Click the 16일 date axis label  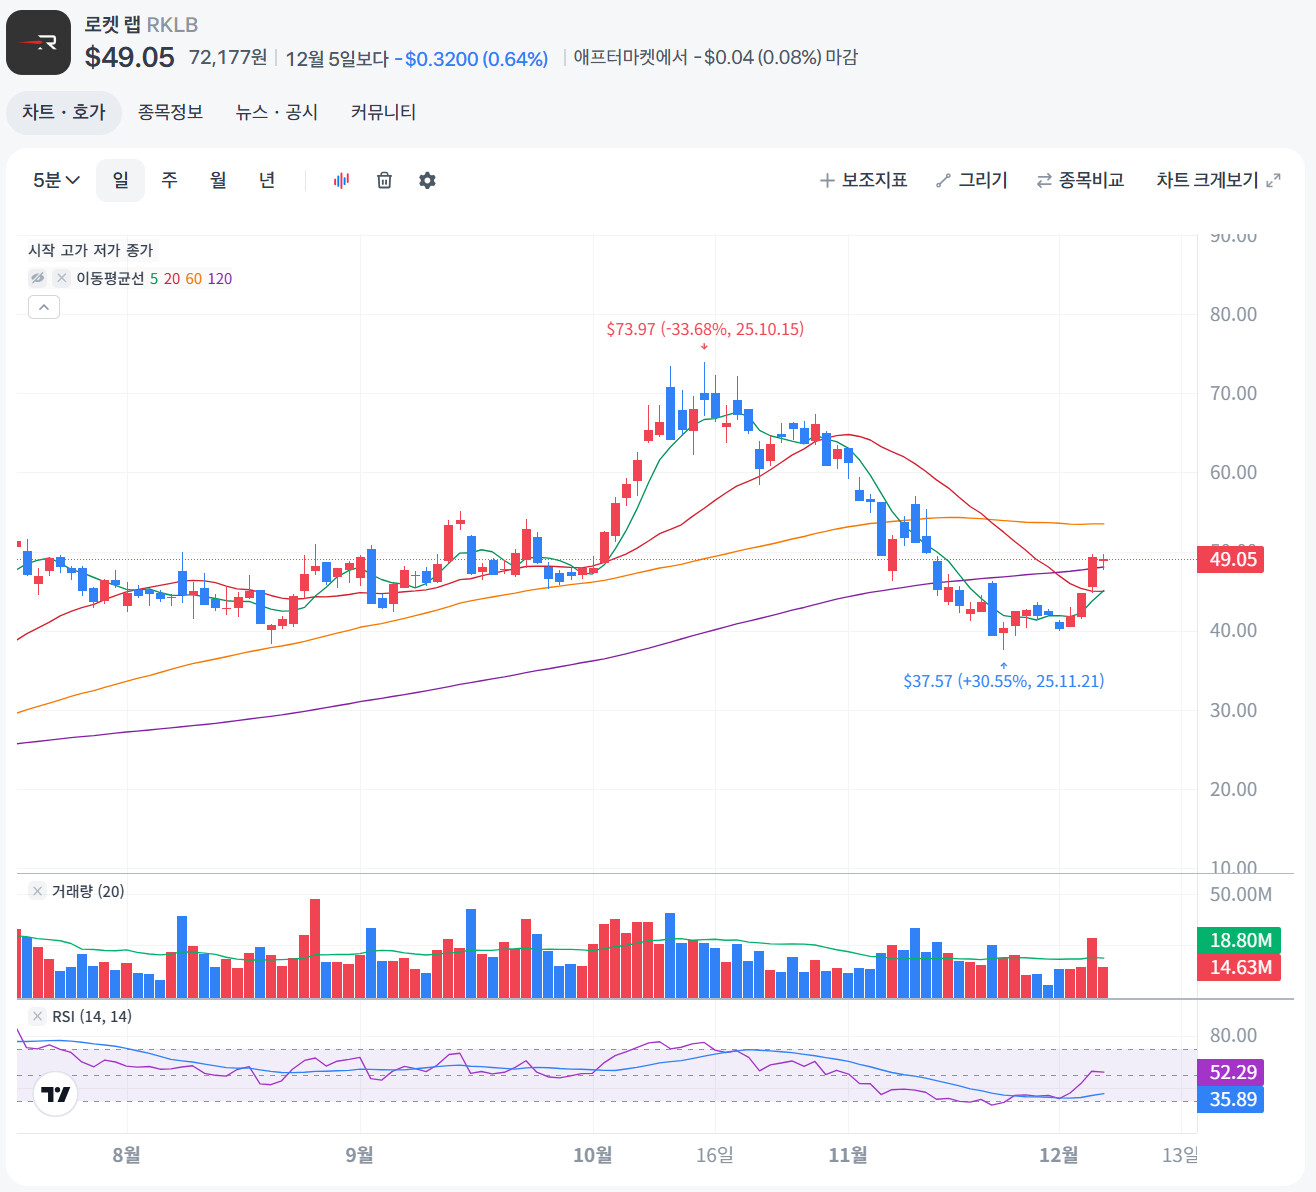(714, 1155)
